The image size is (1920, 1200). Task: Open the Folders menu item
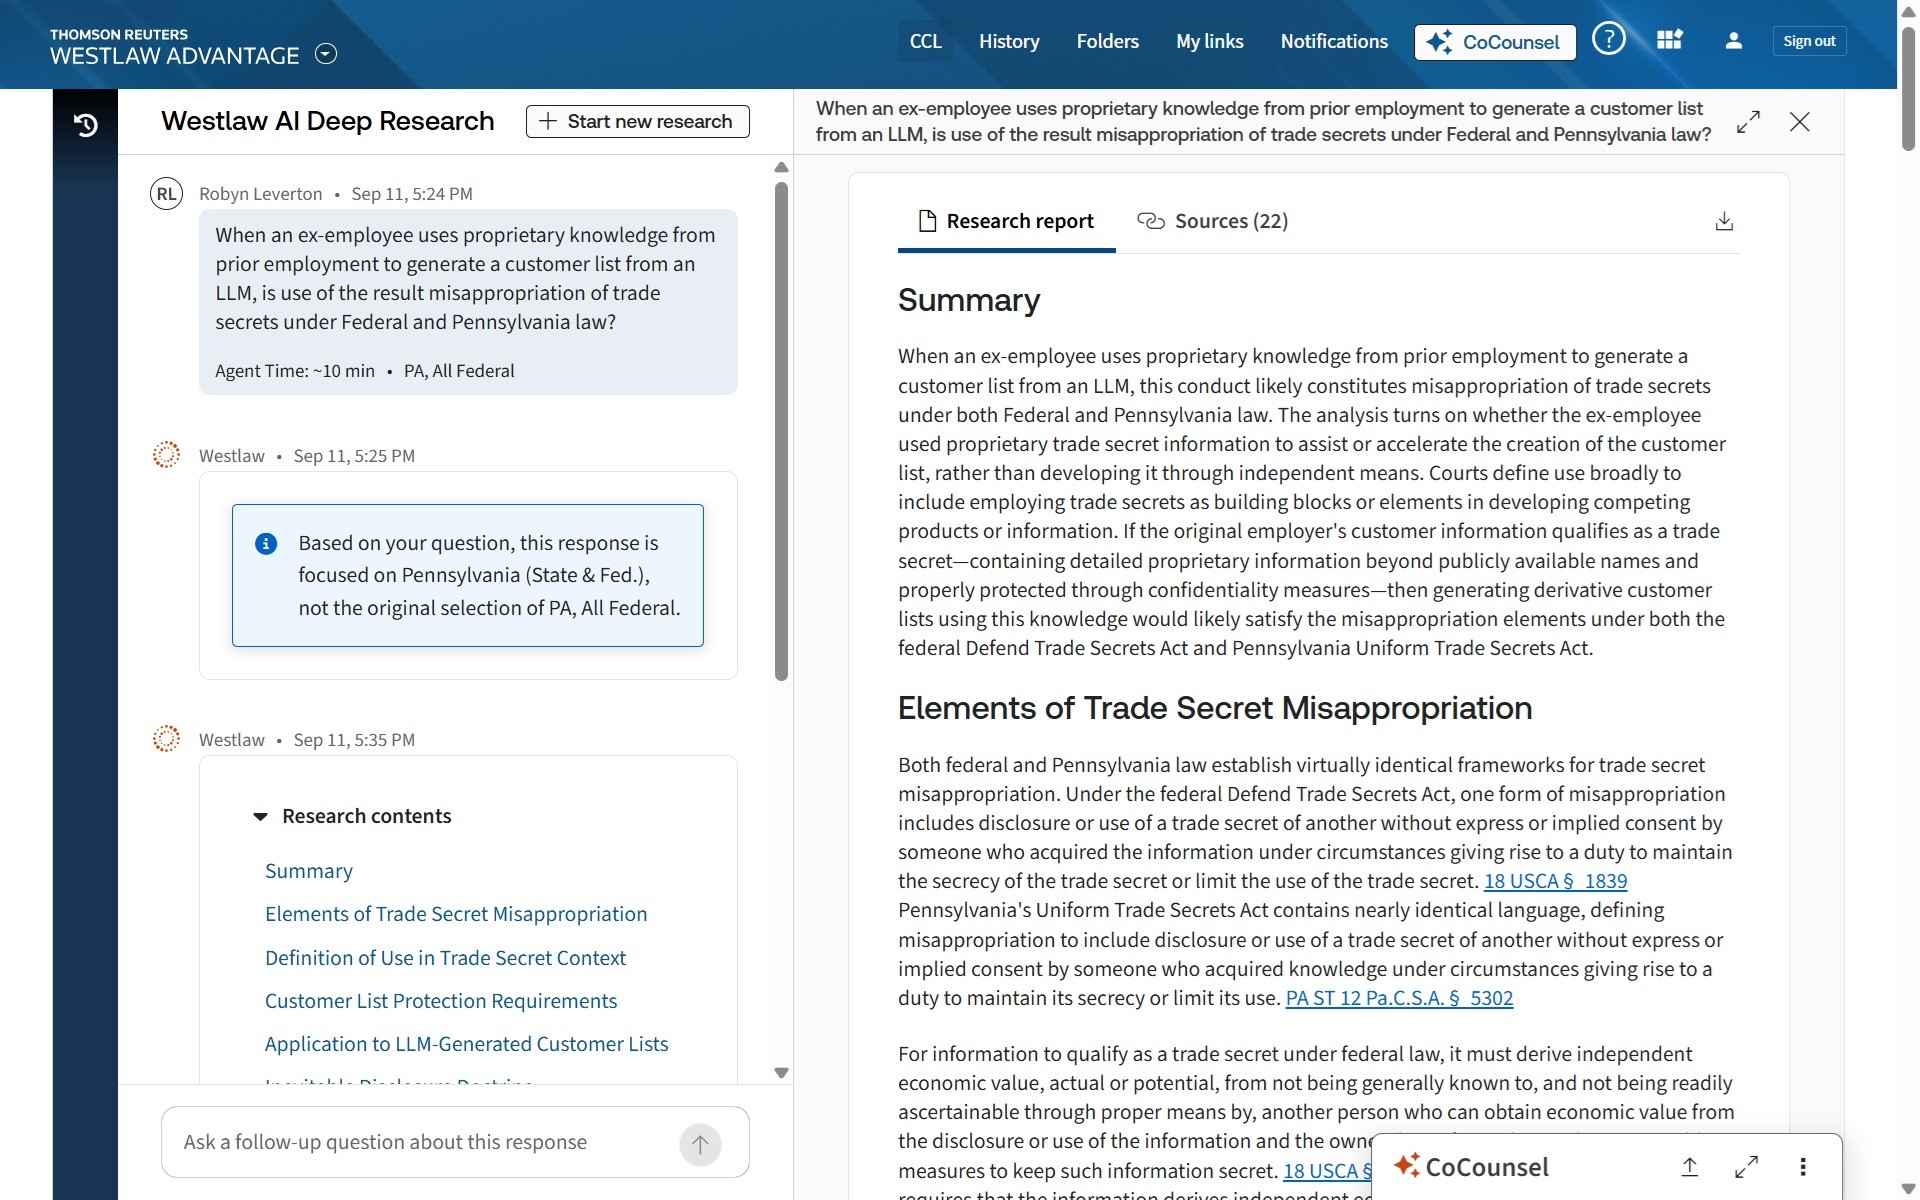pos(1107,42)
